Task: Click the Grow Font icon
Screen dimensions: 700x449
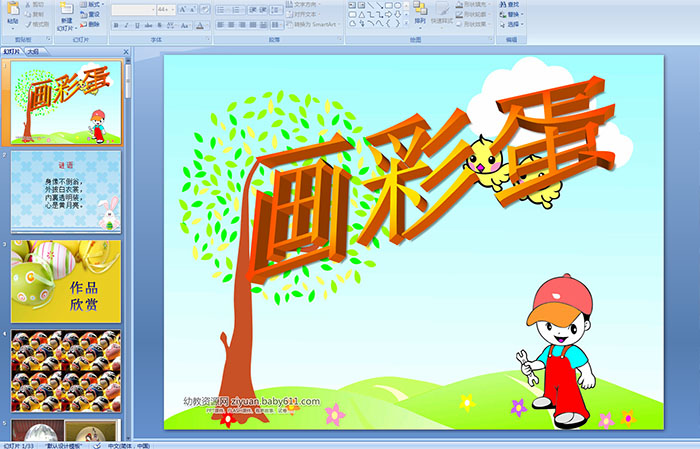Action: tap(183, 9)
